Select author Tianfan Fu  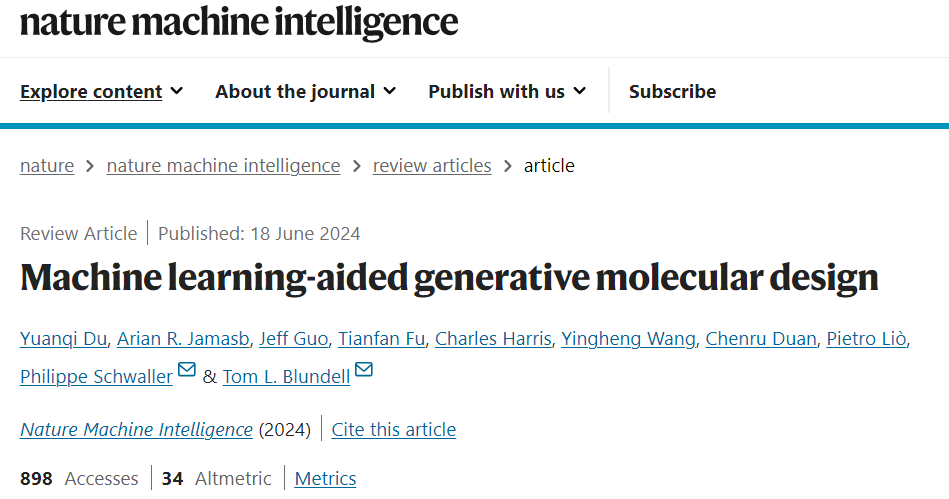381,339
